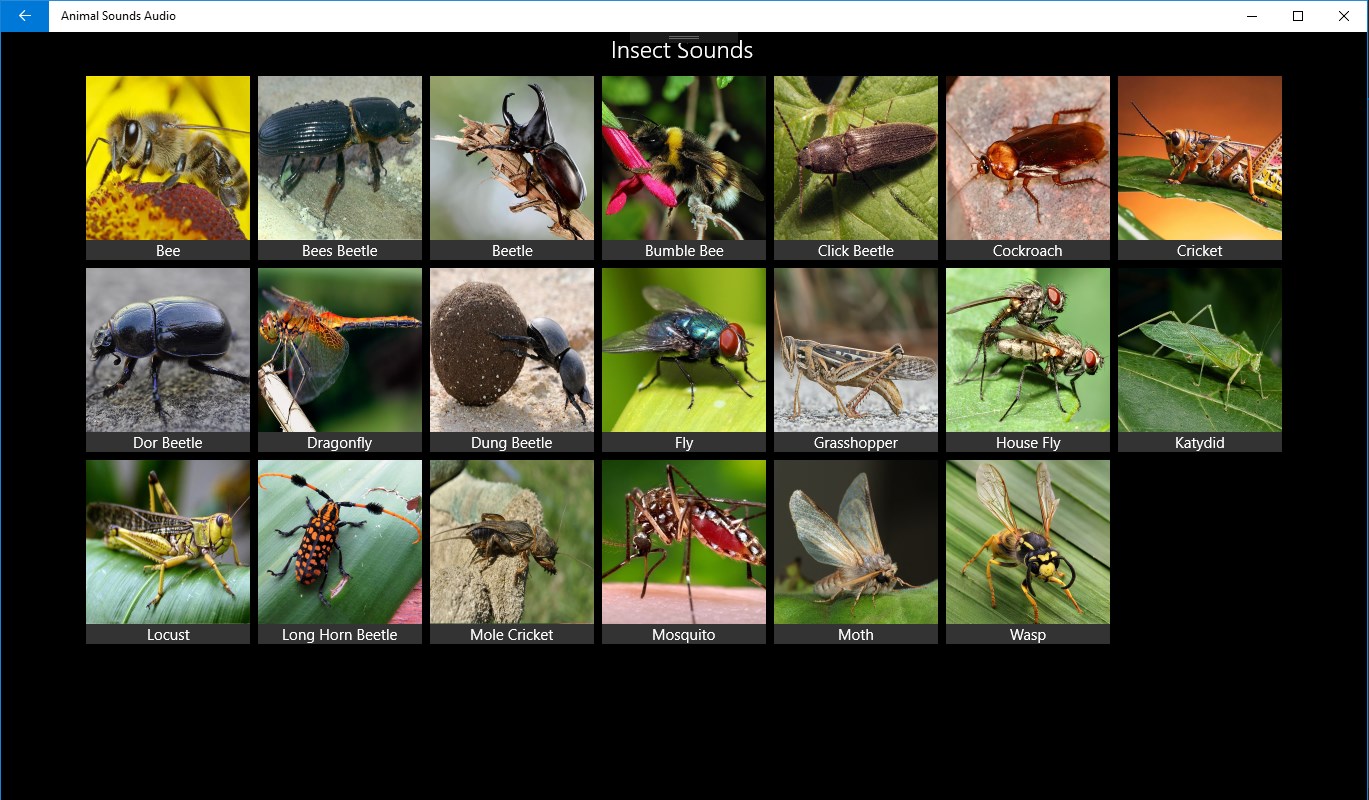Open the Dragonfly image tile
Viewport: 1369px width, 800px height.
[x=340, y=360]
